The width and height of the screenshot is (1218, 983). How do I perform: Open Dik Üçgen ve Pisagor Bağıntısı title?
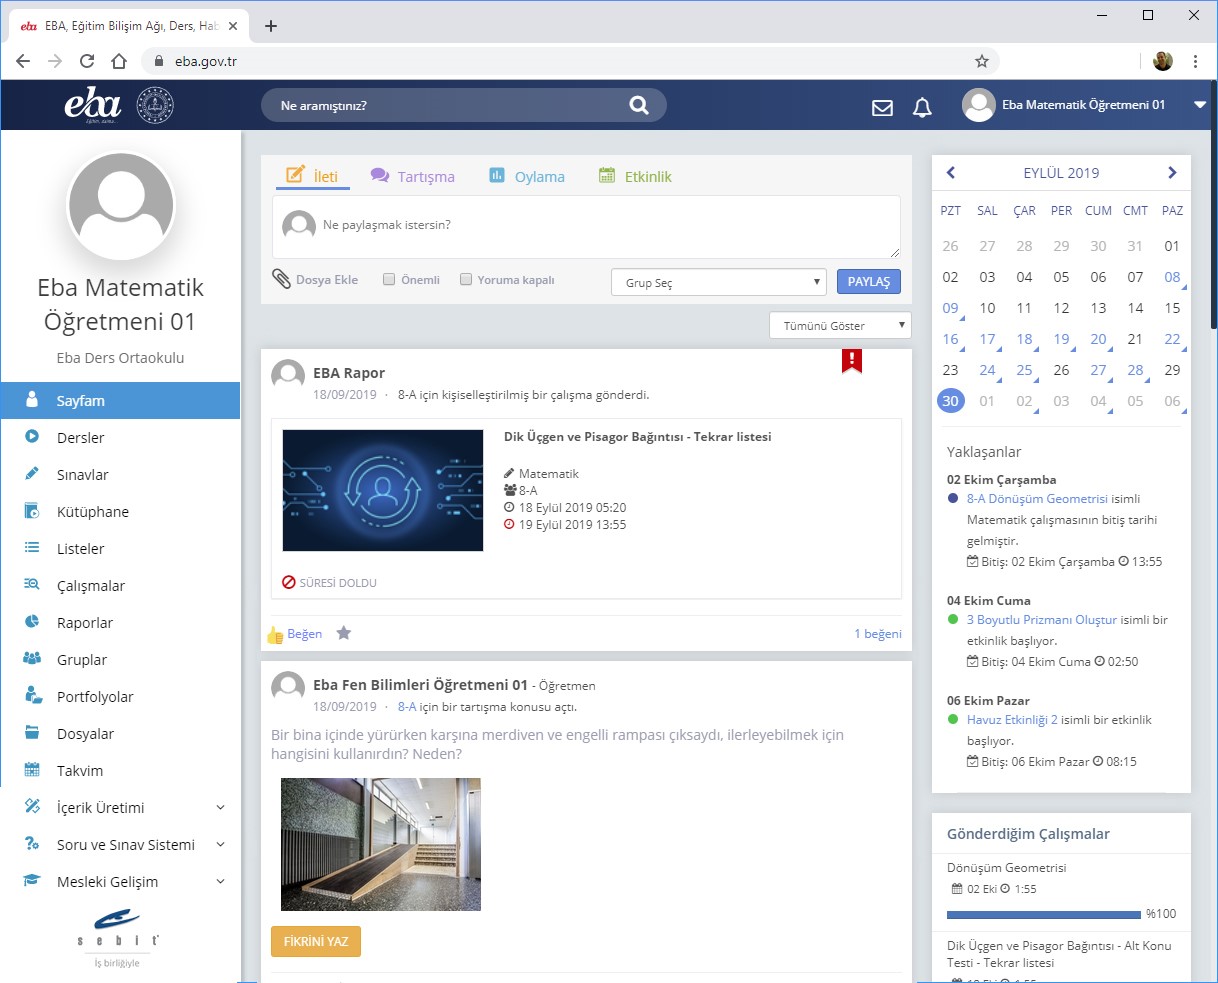tap(637, 437)
